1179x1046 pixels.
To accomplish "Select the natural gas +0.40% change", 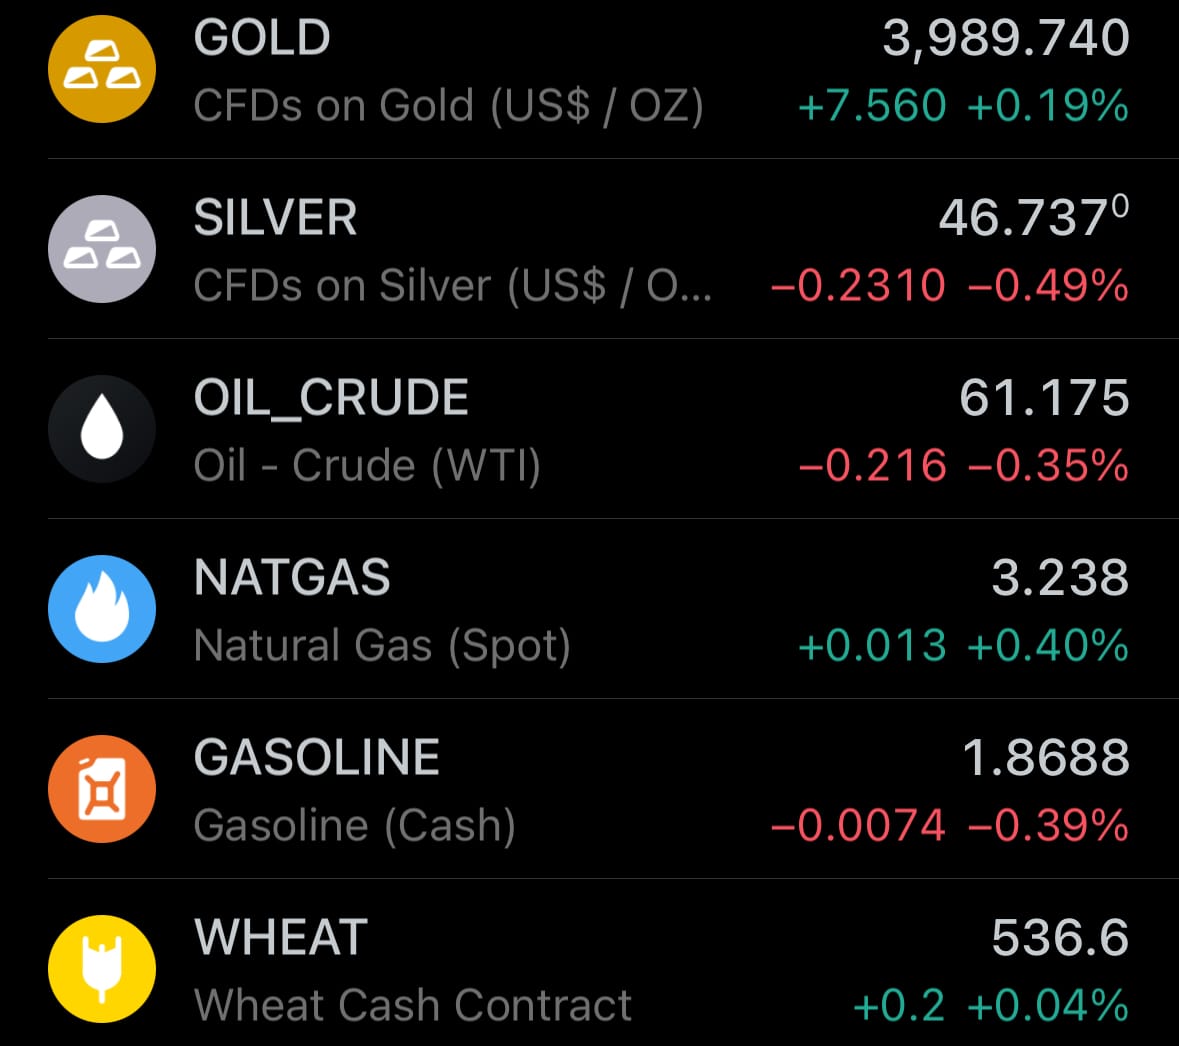I will click(x=1048, y=646).
